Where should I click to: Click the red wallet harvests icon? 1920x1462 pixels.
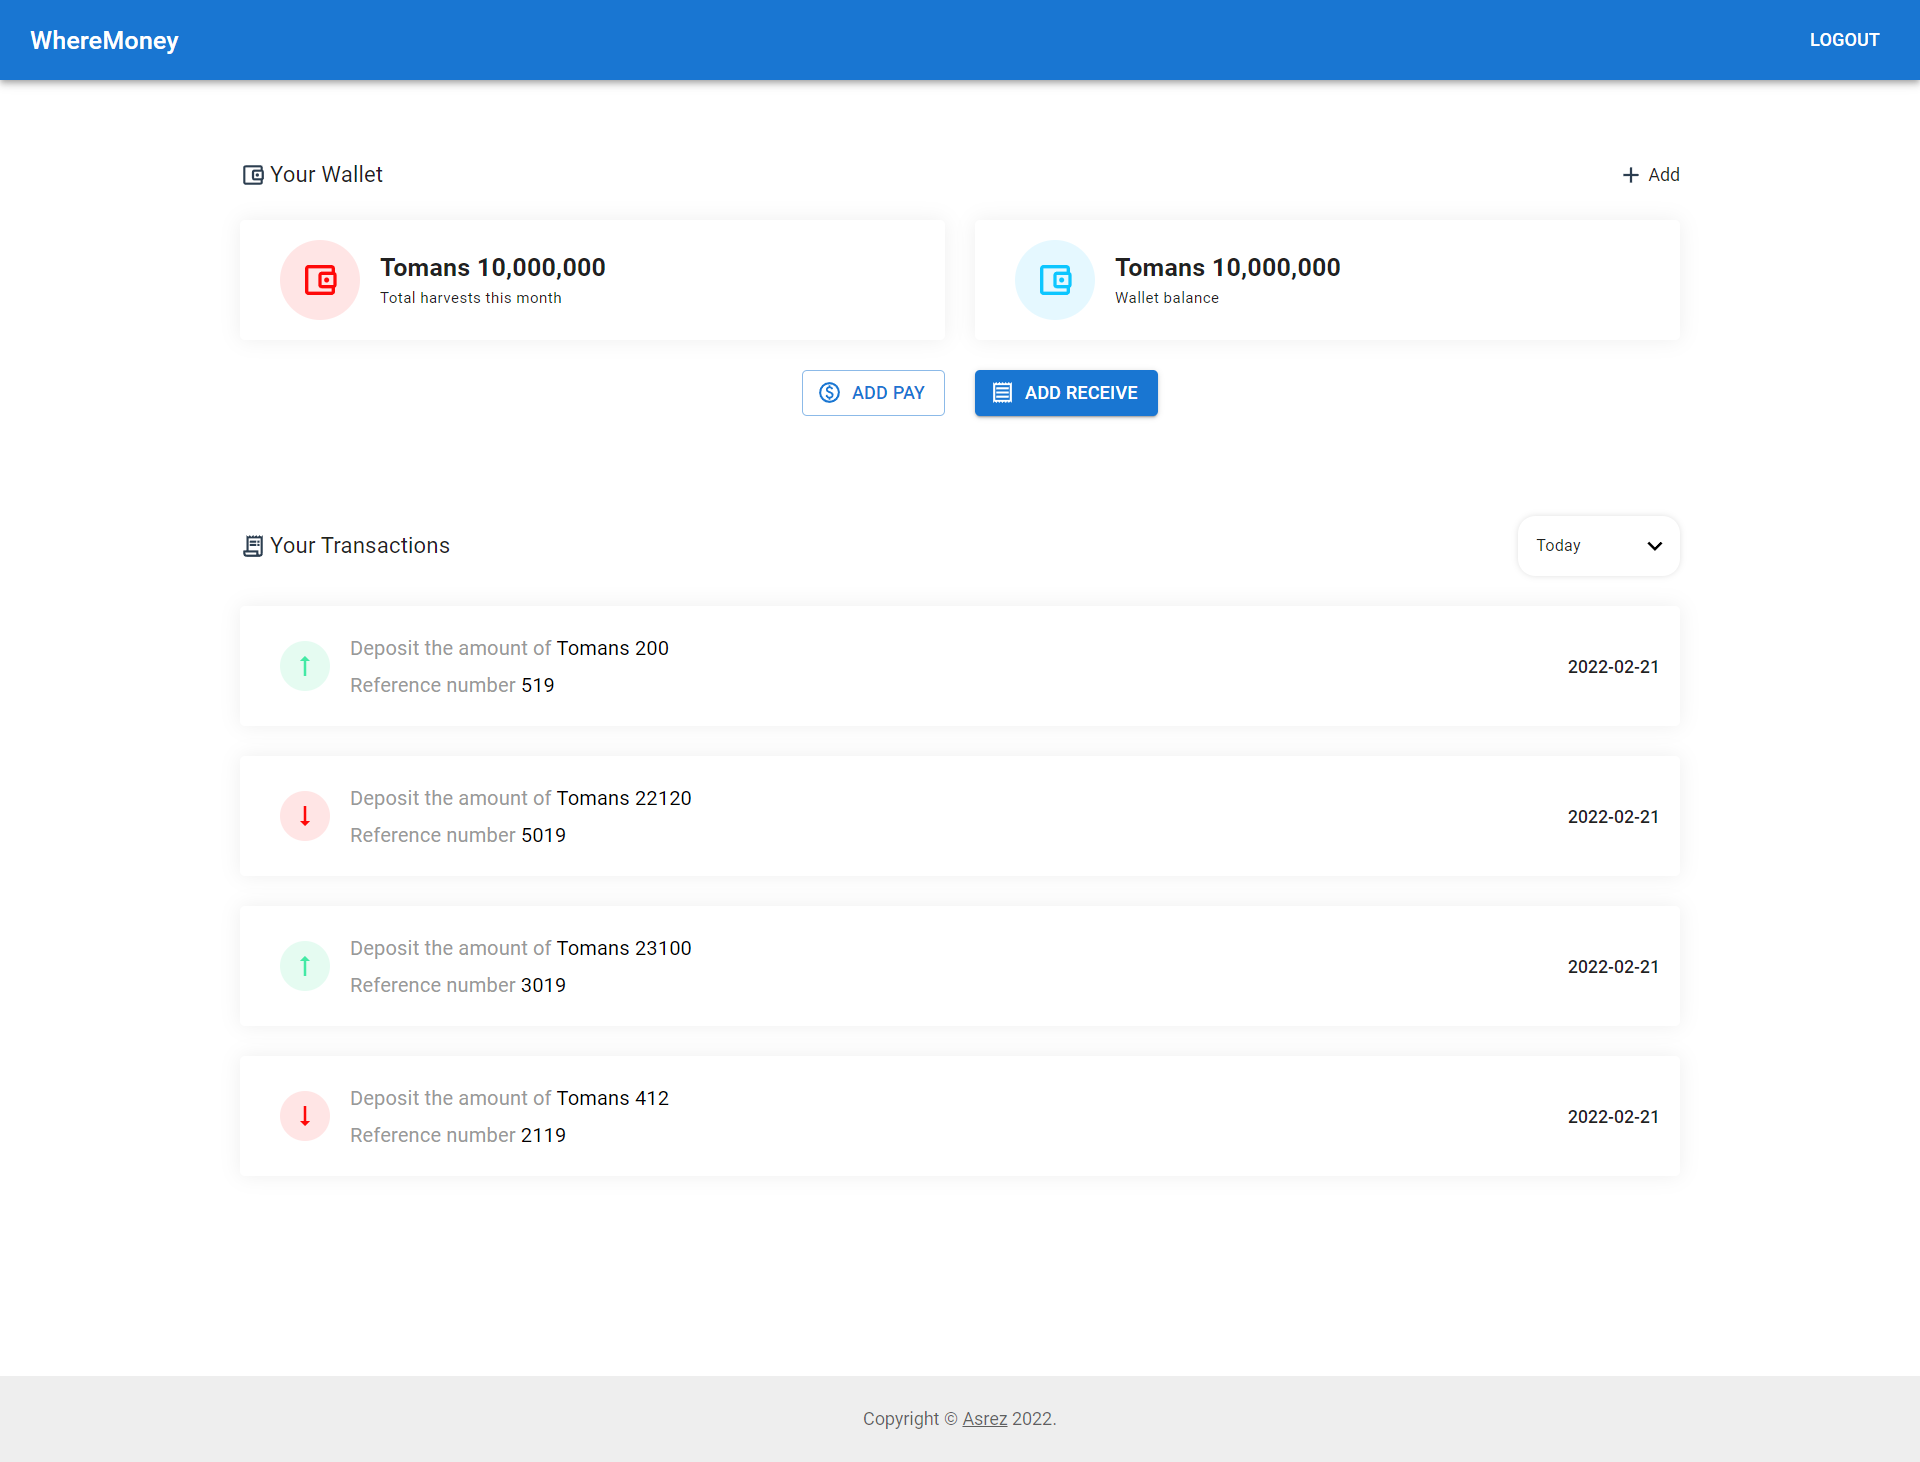tap(320, 280)
